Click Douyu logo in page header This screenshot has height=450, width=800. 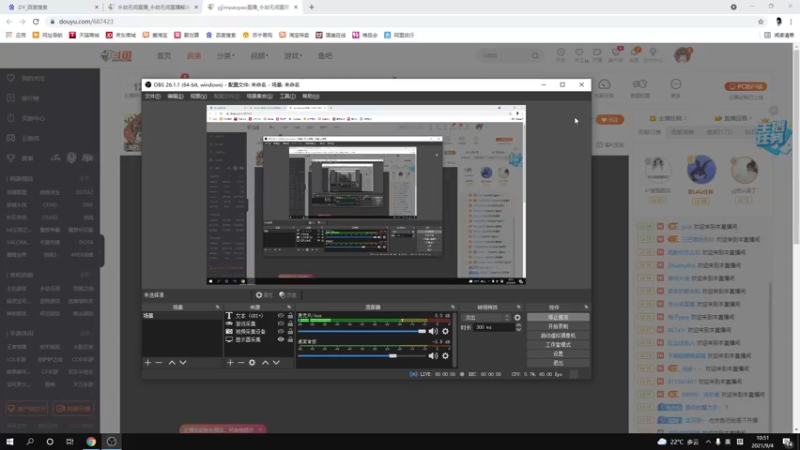[x=116, y=56]
